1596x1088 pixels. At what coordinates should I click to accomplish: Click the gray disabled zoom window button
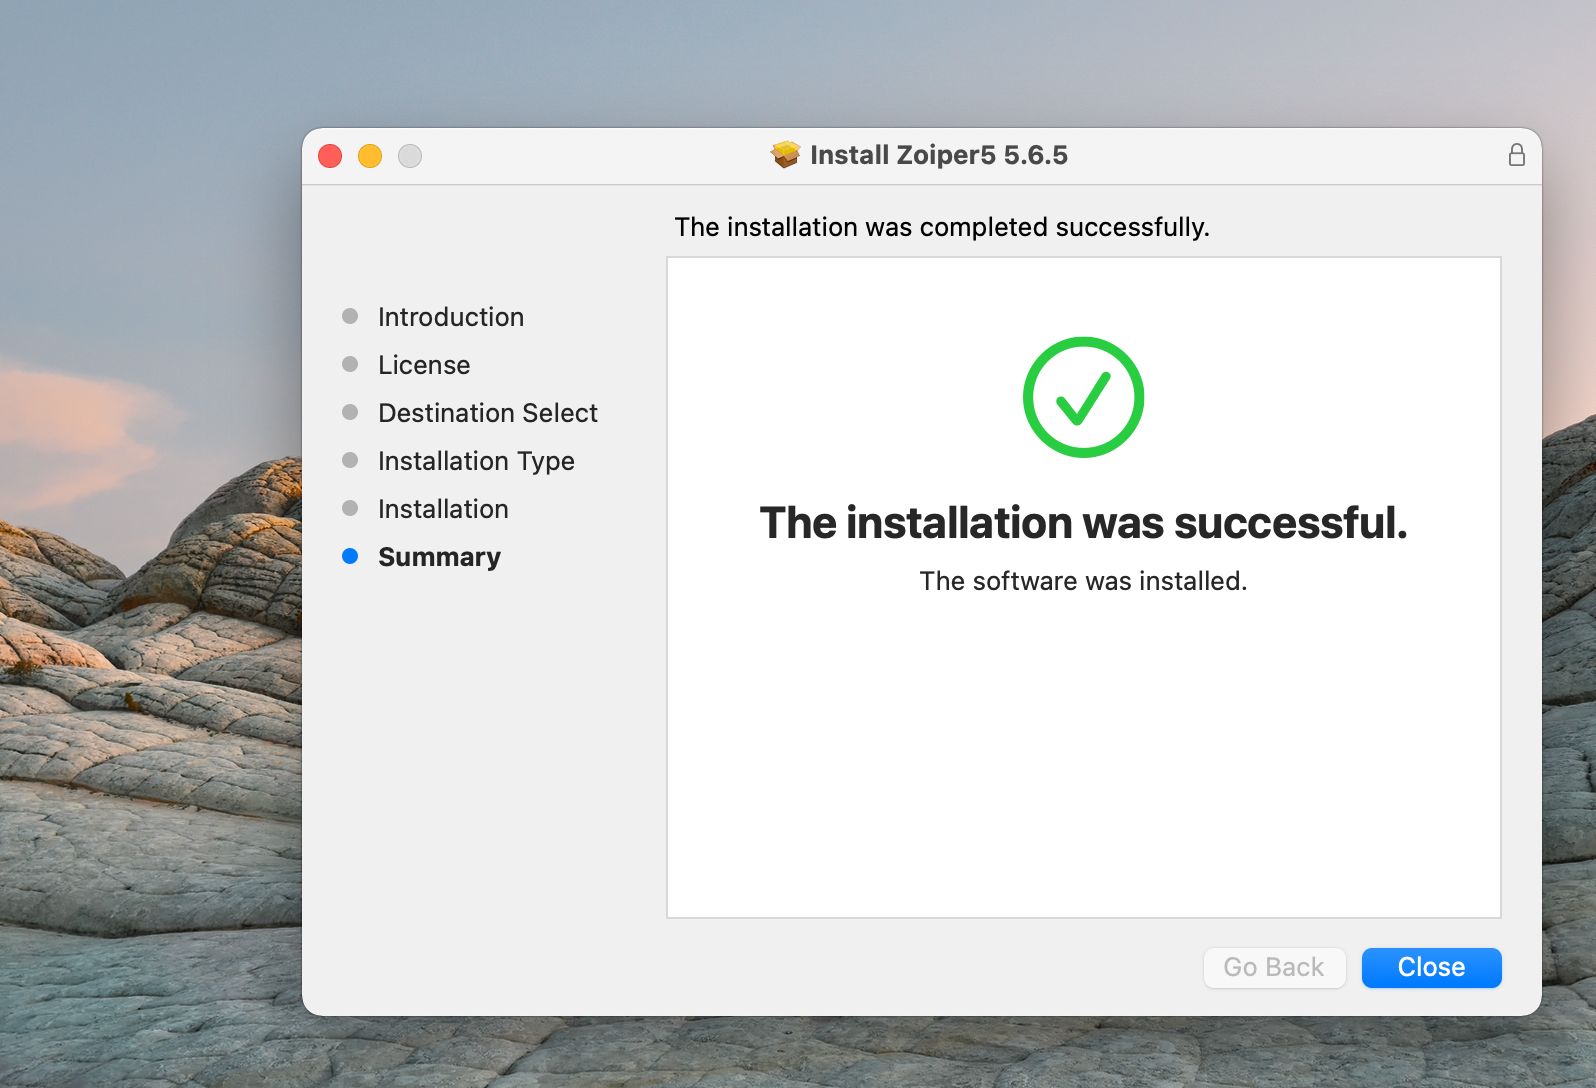click(x=410, y=156)
